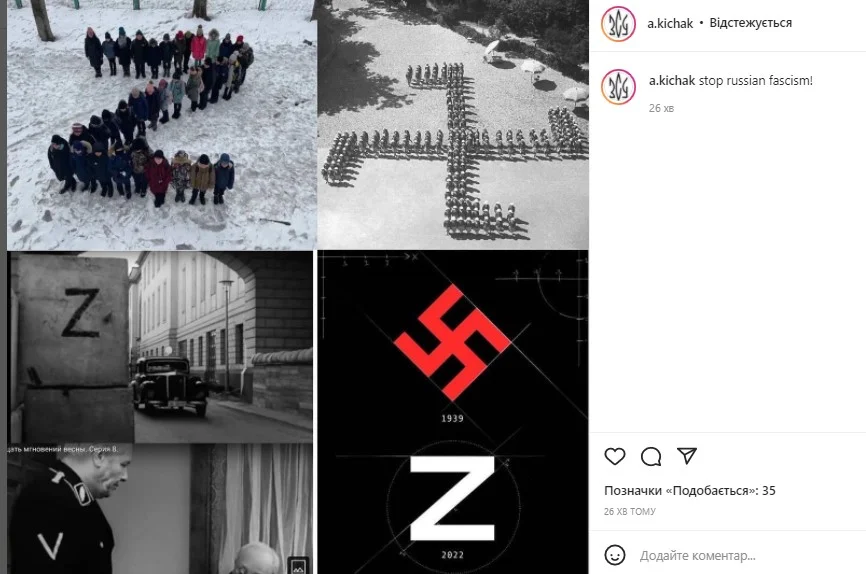Click the "26 ХВ ТОМУ" post timestamp
This screenshot has width=866, height=574.
tap(630, 512)
